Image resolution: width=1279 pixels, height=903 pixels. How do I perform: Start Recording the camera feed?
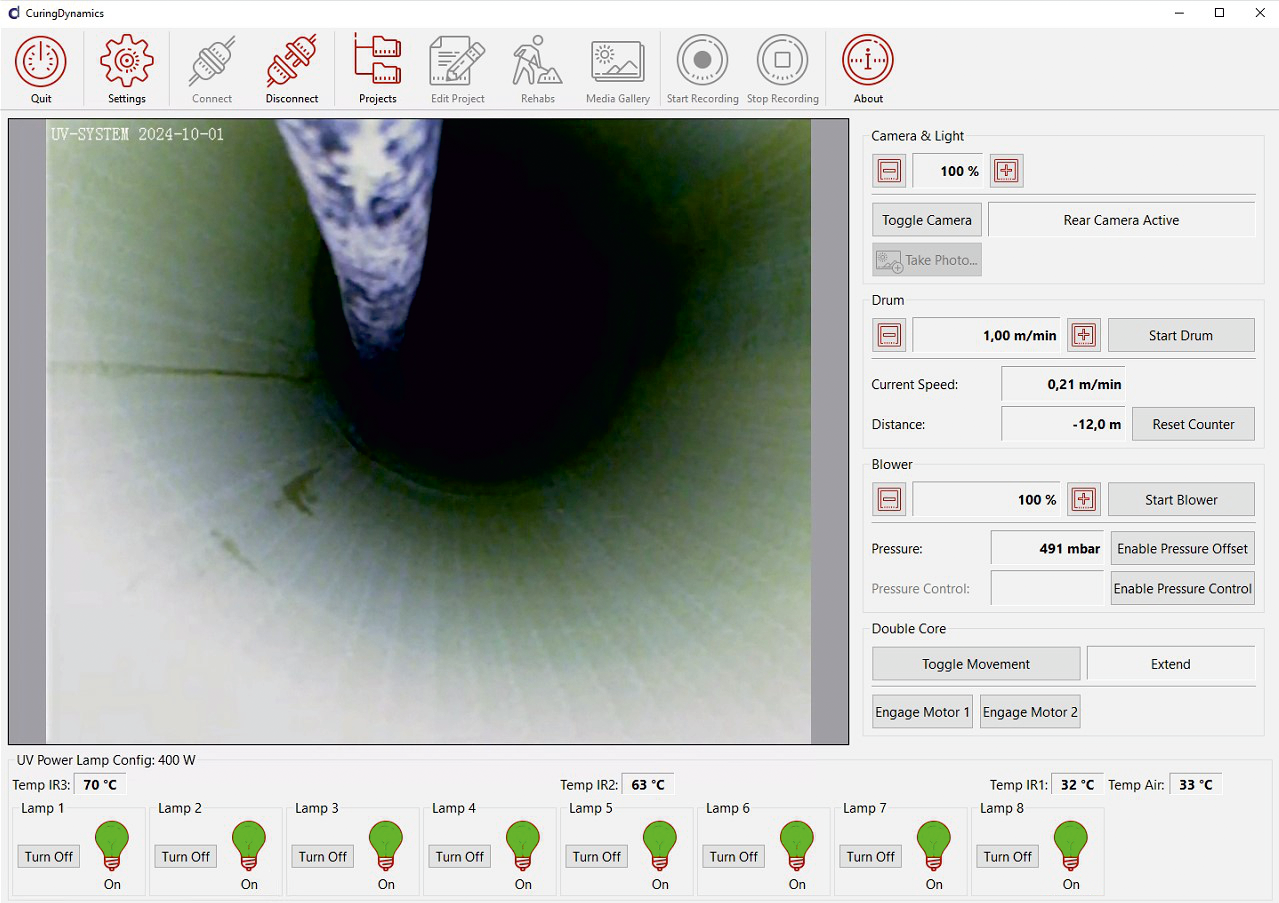702,60
